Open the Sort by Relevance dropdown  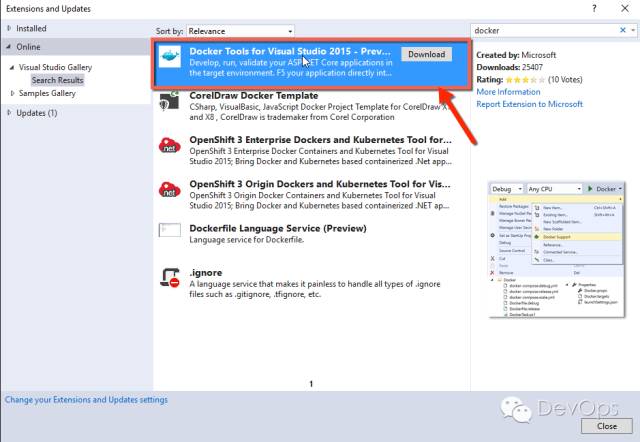coord(240,31)
